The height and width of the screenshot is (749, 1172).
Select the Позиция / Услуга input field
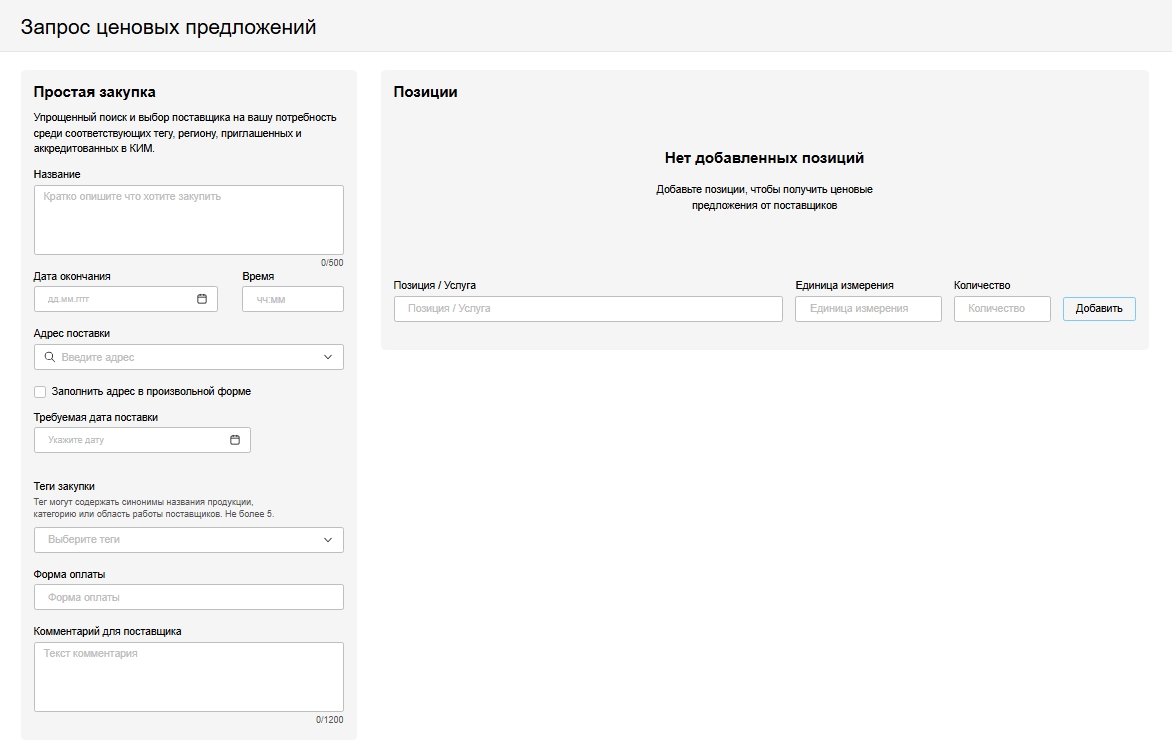point(588,309)
